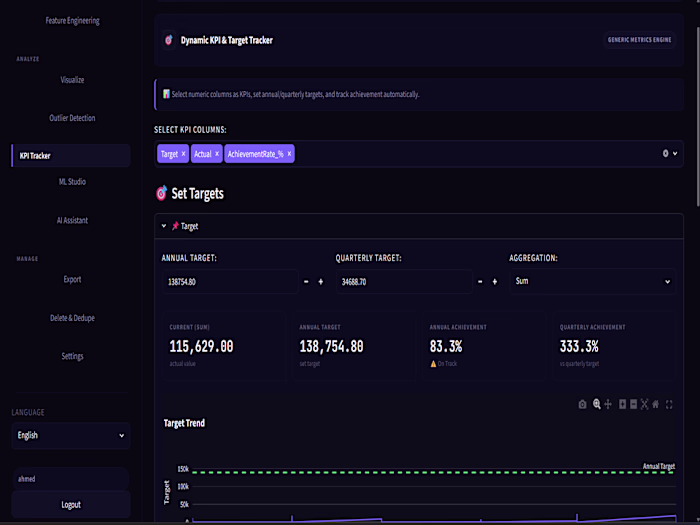Click the Generic Metrics Engine badge
700x525 pixels.
click(639, 40)
